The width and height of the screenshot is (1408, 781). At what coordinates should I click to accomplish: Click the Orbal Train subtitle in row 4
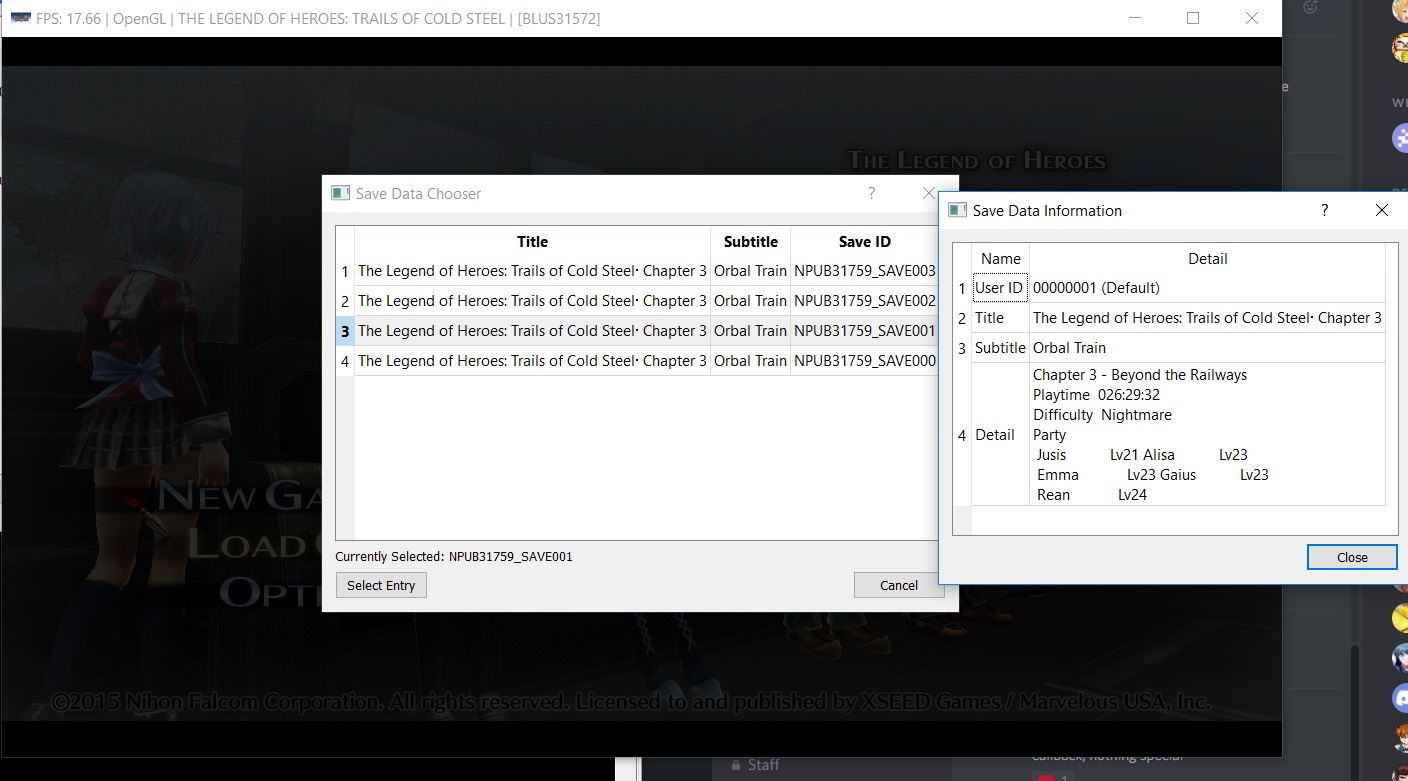pos(750,361)
